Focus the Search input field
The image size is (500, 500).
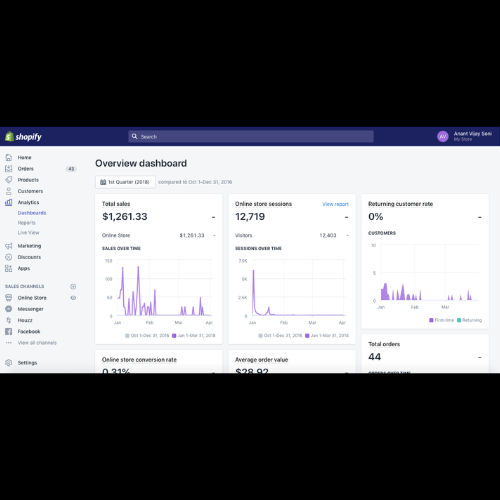click(x=251, y=136)
